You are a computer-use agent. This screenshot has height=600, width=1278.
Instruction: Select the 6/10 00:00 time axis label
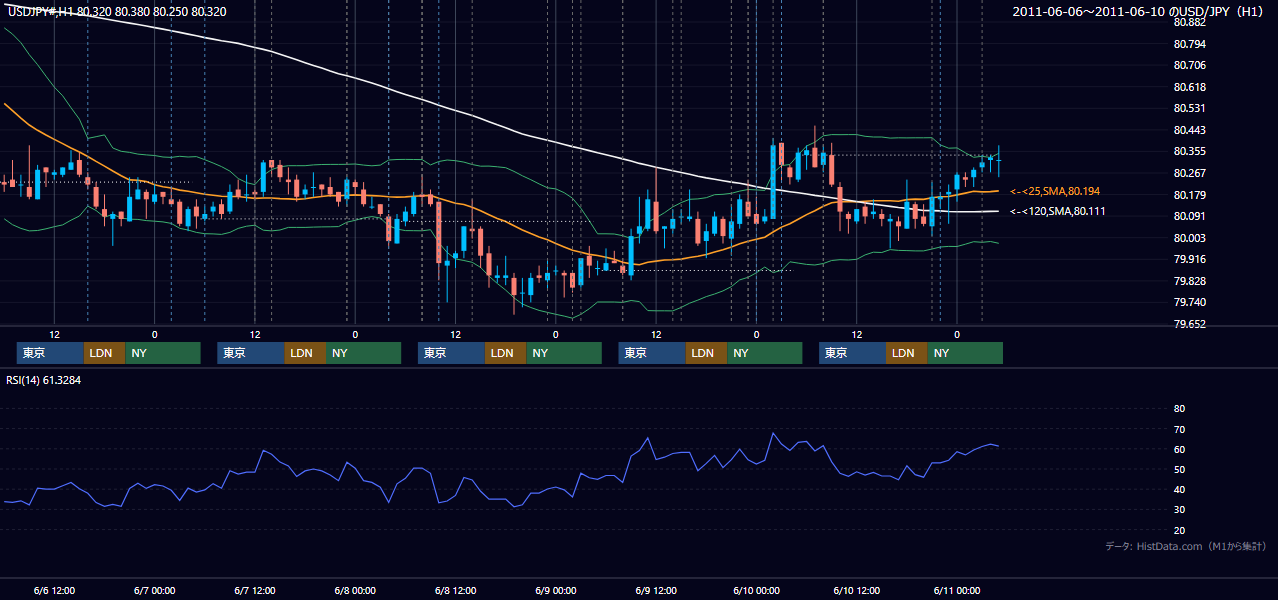(x=756, y=590)
